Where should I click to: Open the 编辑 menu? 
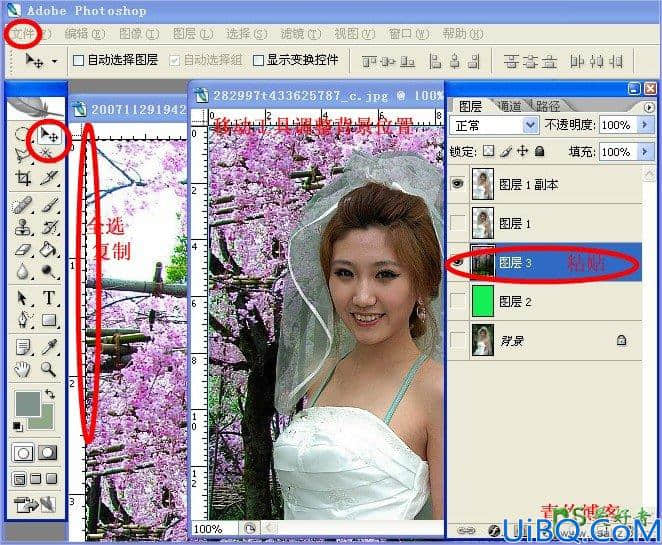pyautogui.click(x=84, y=33)
